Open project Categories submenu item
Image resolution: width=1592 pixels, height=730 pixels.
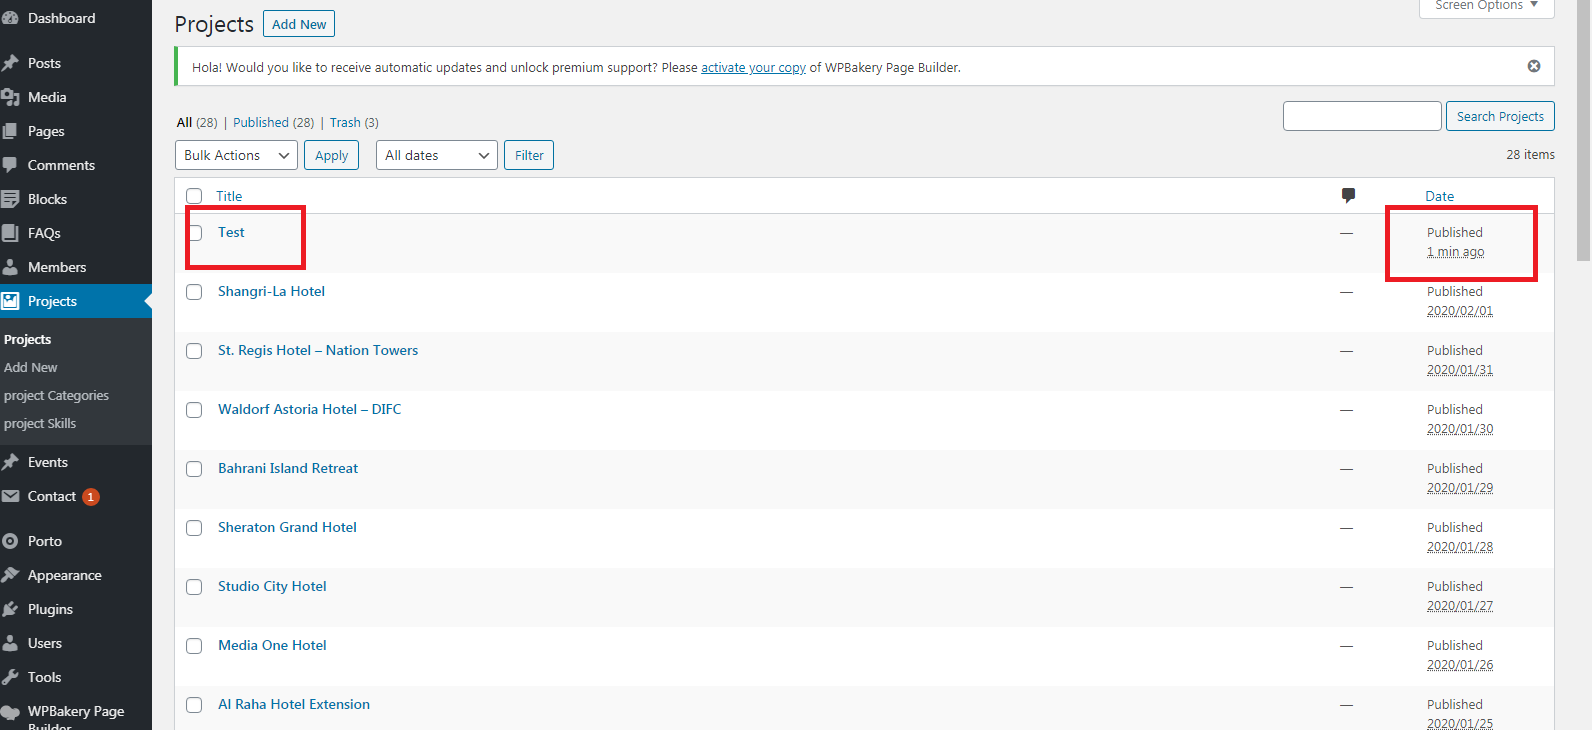(x=56, y=395)
